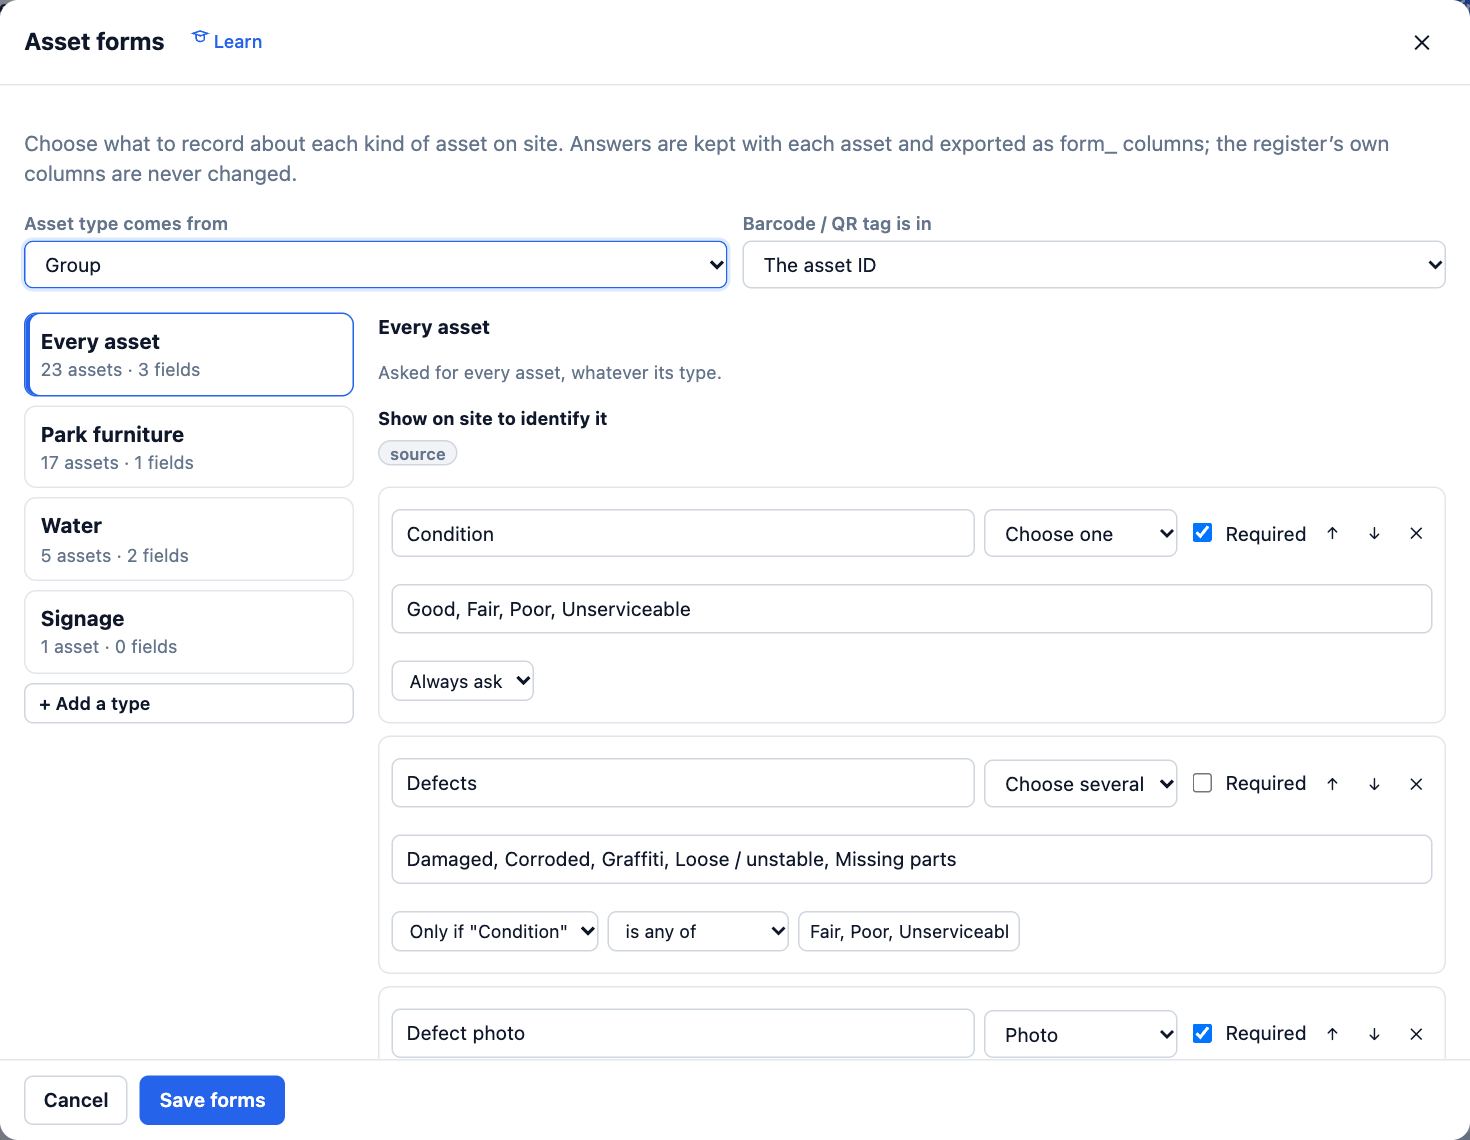
Task: Move the Defect photo field down
Action: click(x=1374, y=1034)
